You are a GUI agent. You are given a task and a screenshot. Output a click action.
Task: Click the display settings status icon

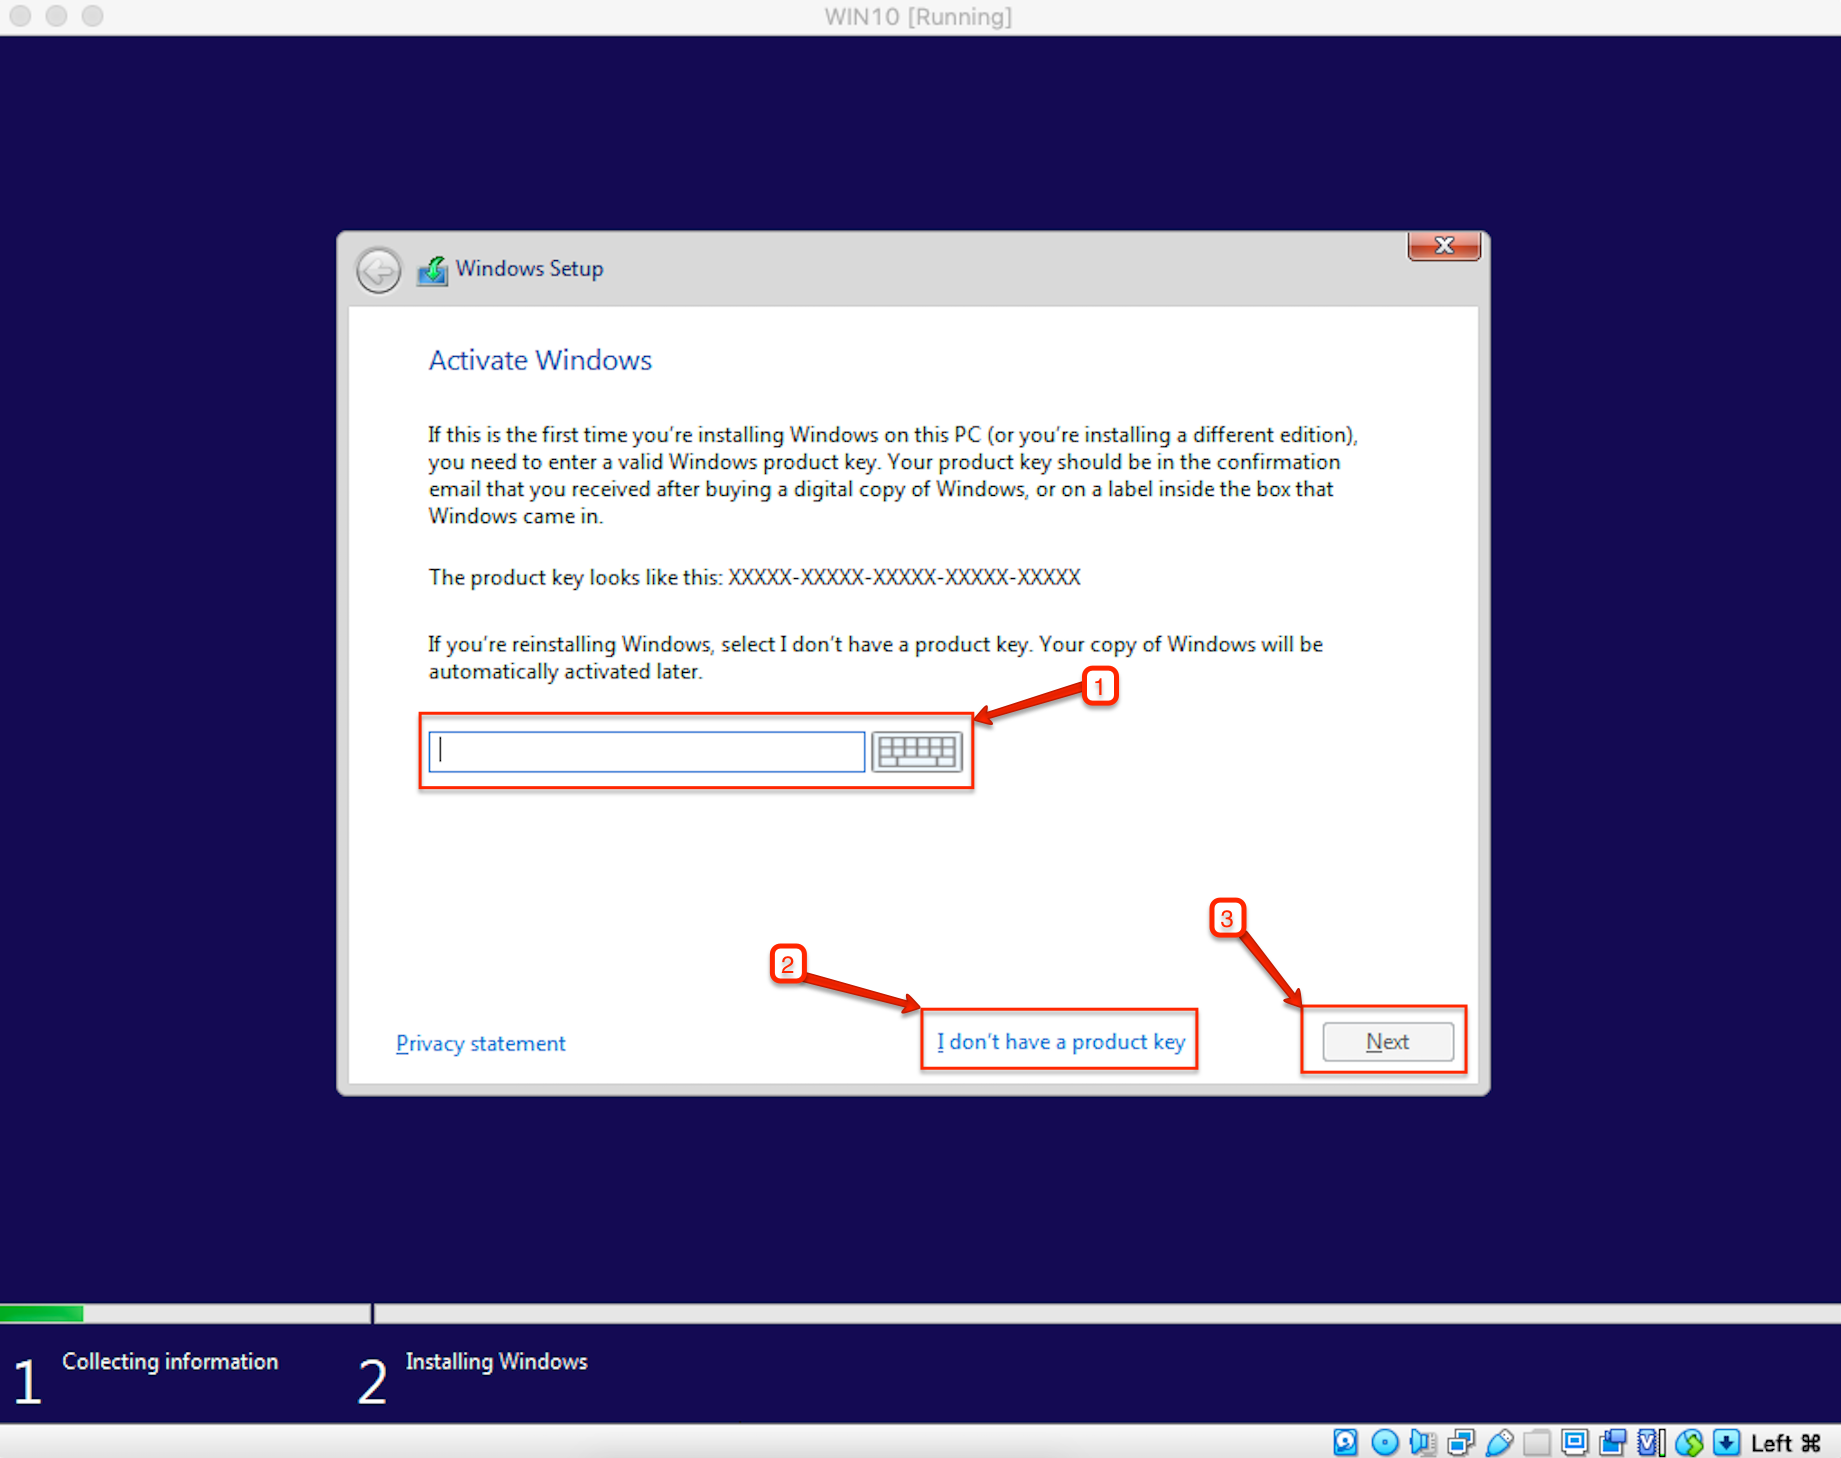pyautogui.click(x=1574, y=1442)
